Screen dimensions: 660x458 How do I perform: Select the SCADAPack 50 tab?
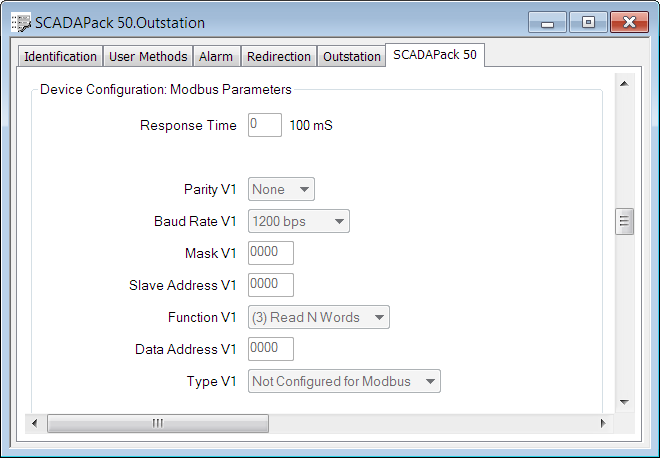[435, 55]
